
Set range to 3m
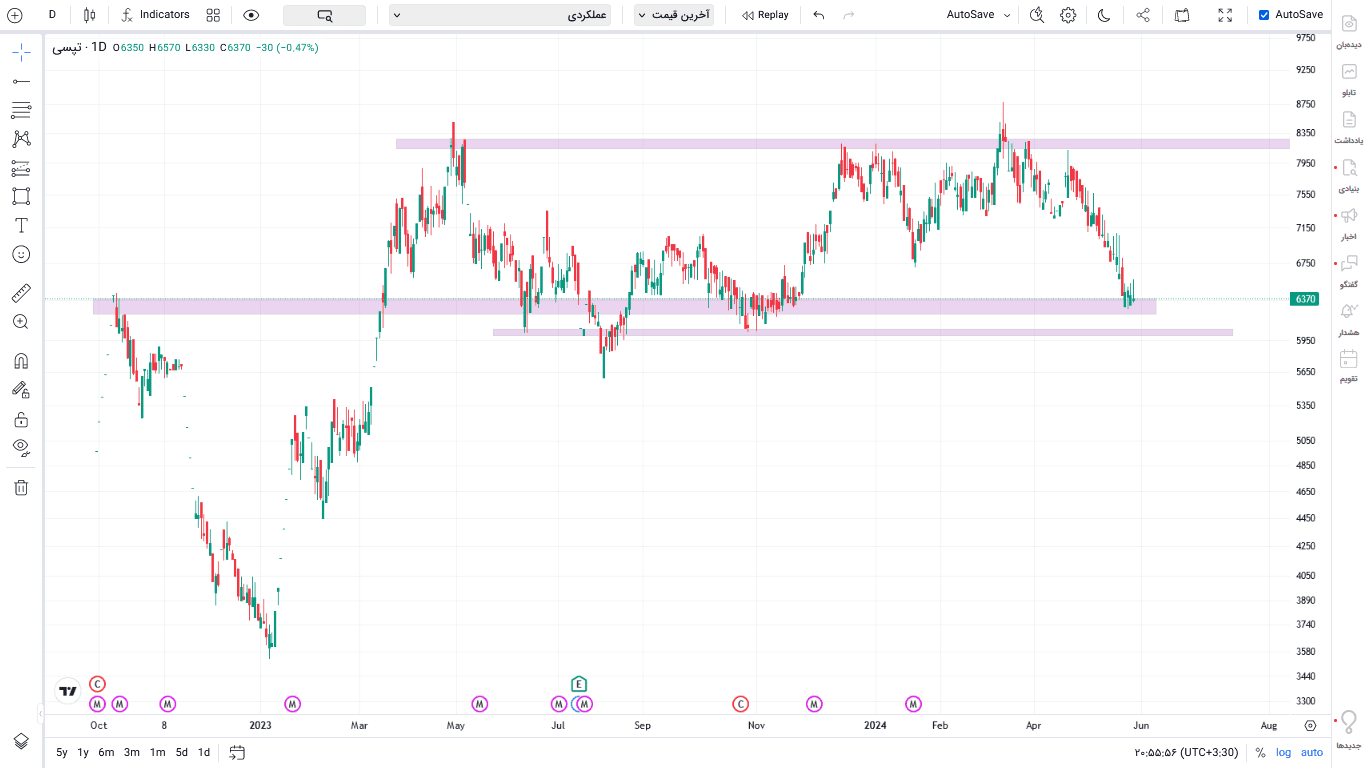pos(131,752)
